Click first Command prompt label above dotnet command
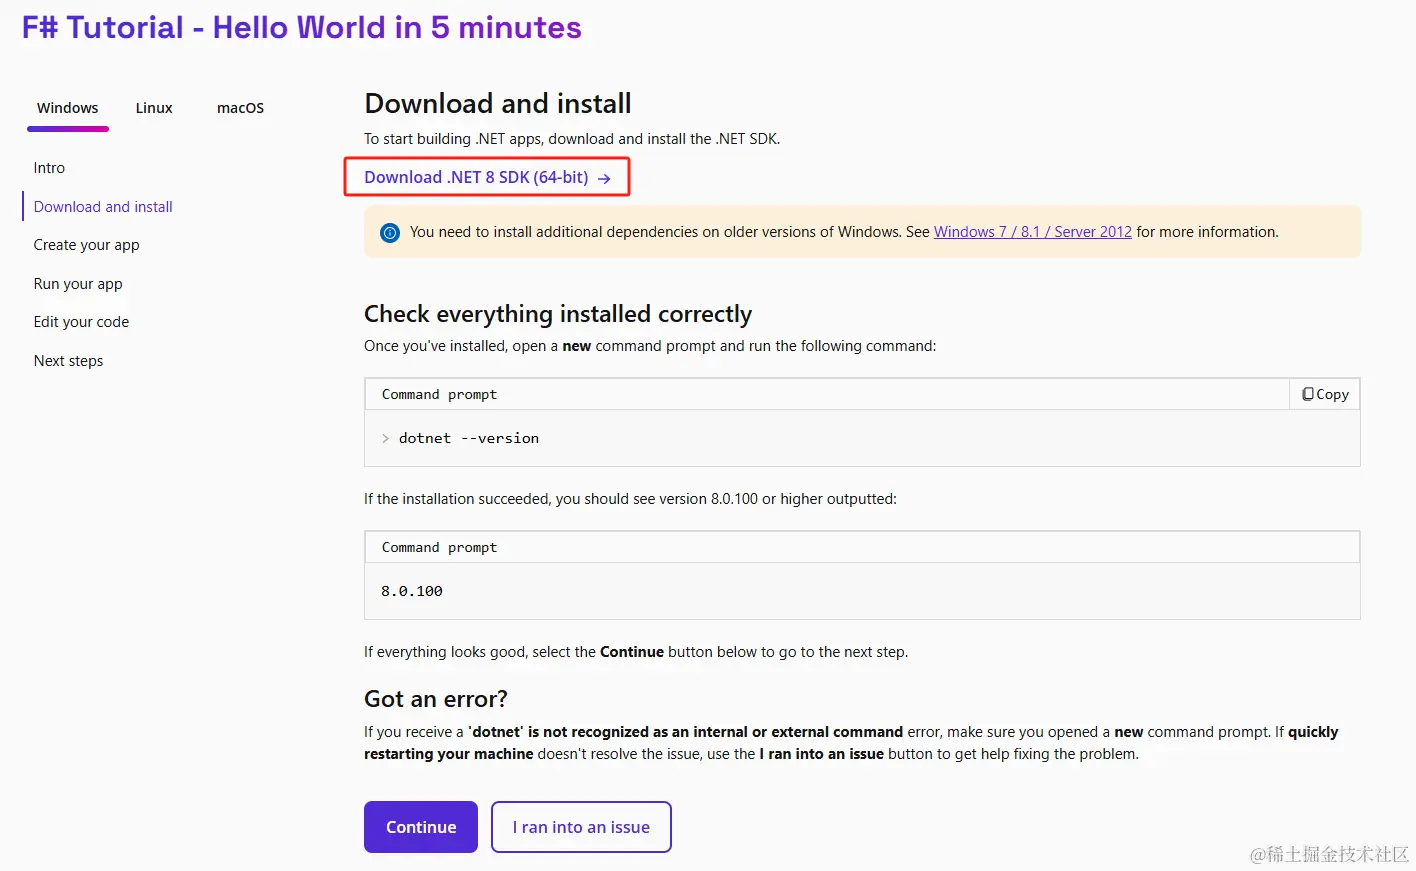This screenshot has height=871, width=1416. (439, 394)
